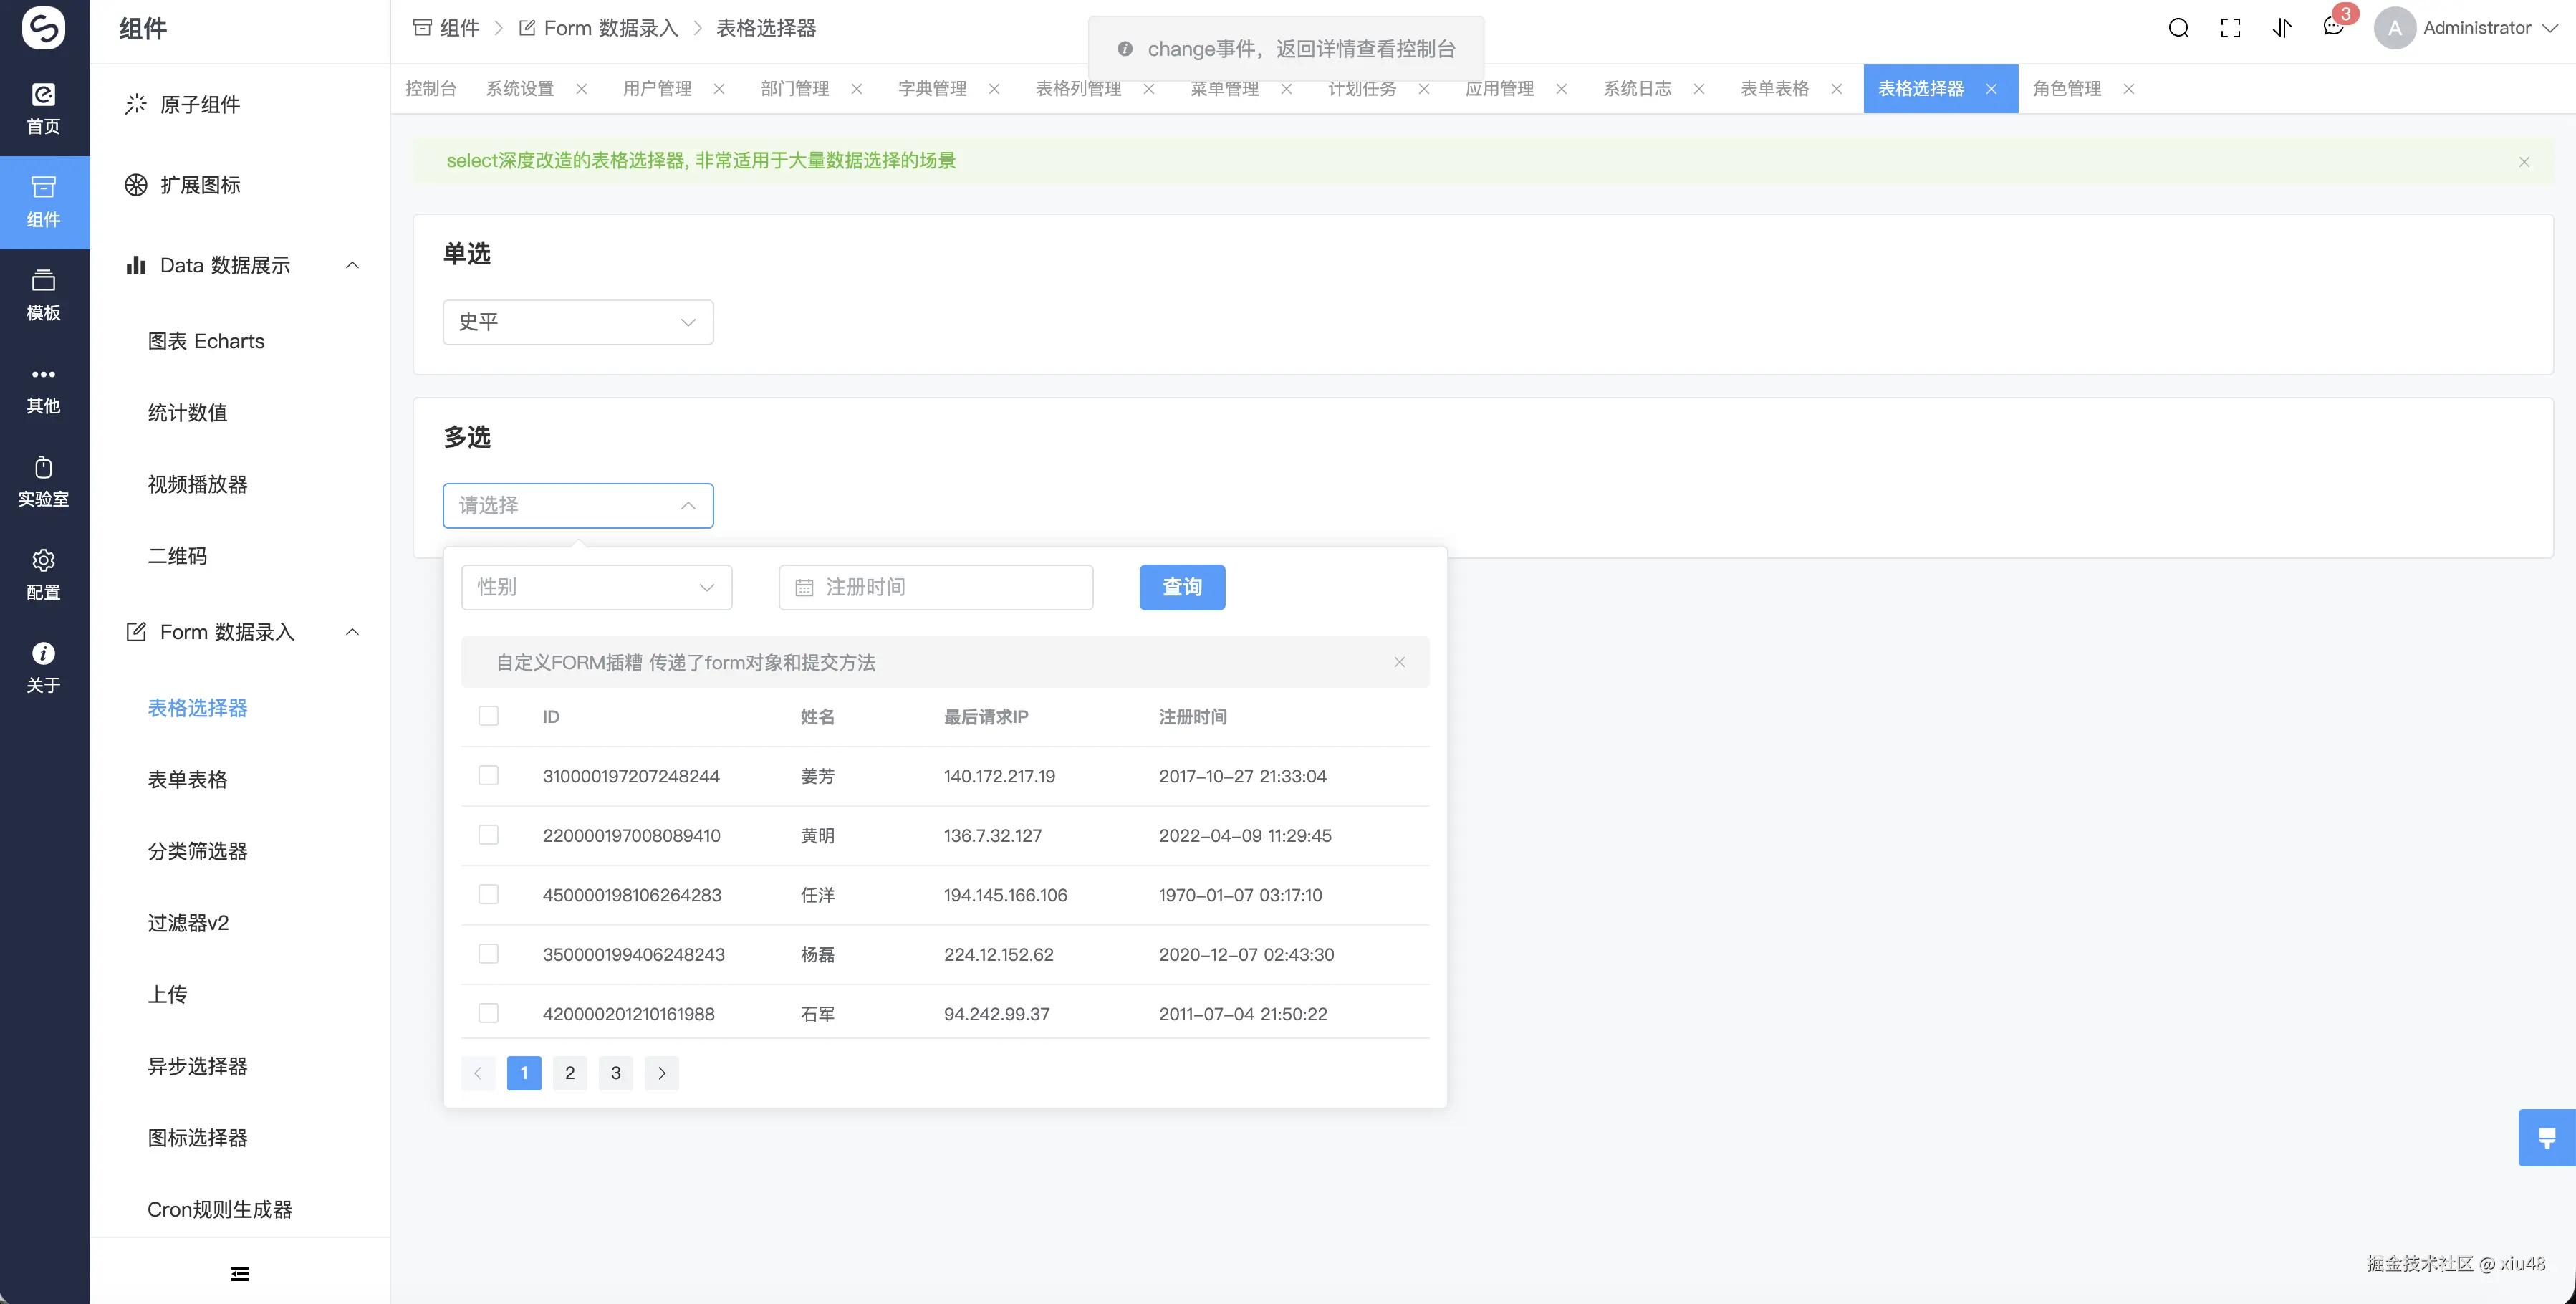Click the 注册时间 date input field
The image size is (2576, 1304).
[935, 587]
